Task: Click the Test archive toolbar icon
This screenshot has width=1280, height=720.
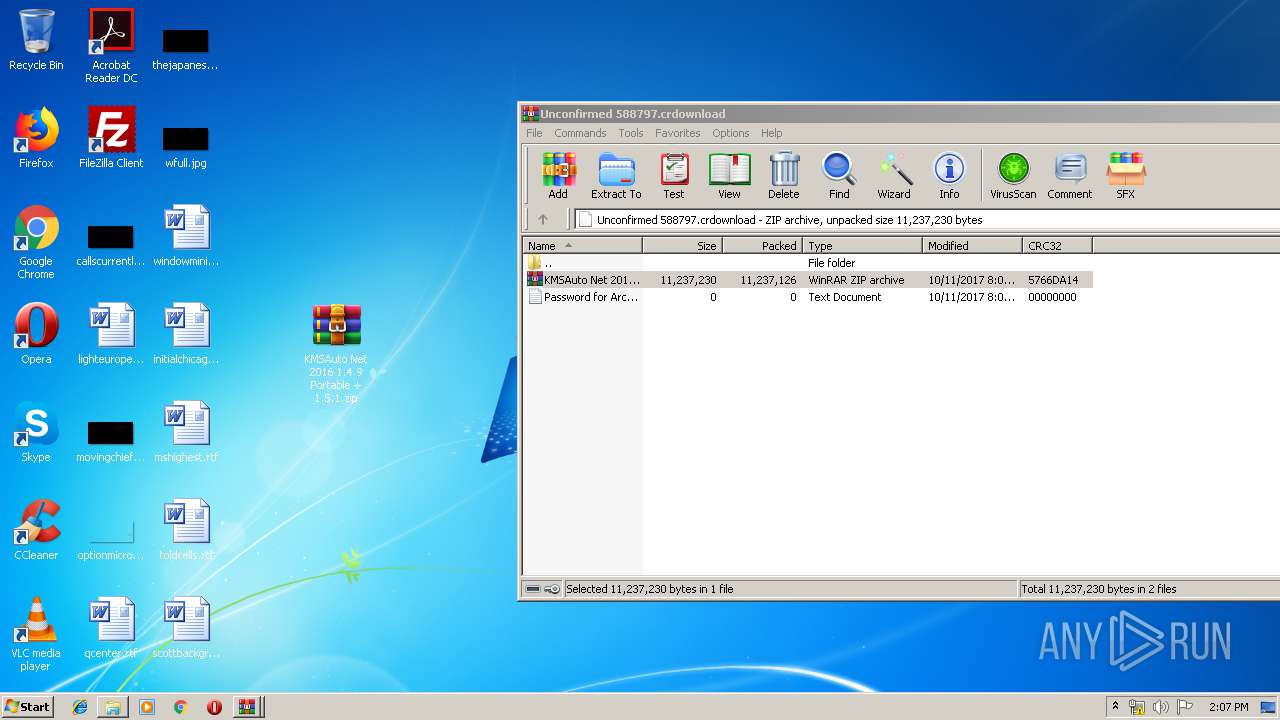Action: click(674, 176)
